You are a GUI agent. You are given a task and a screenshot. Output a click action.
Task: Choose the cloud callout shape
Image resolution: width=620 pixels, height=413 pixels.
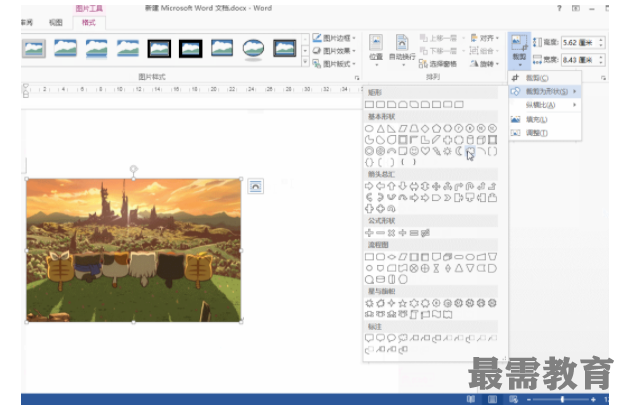coord(403,338)
